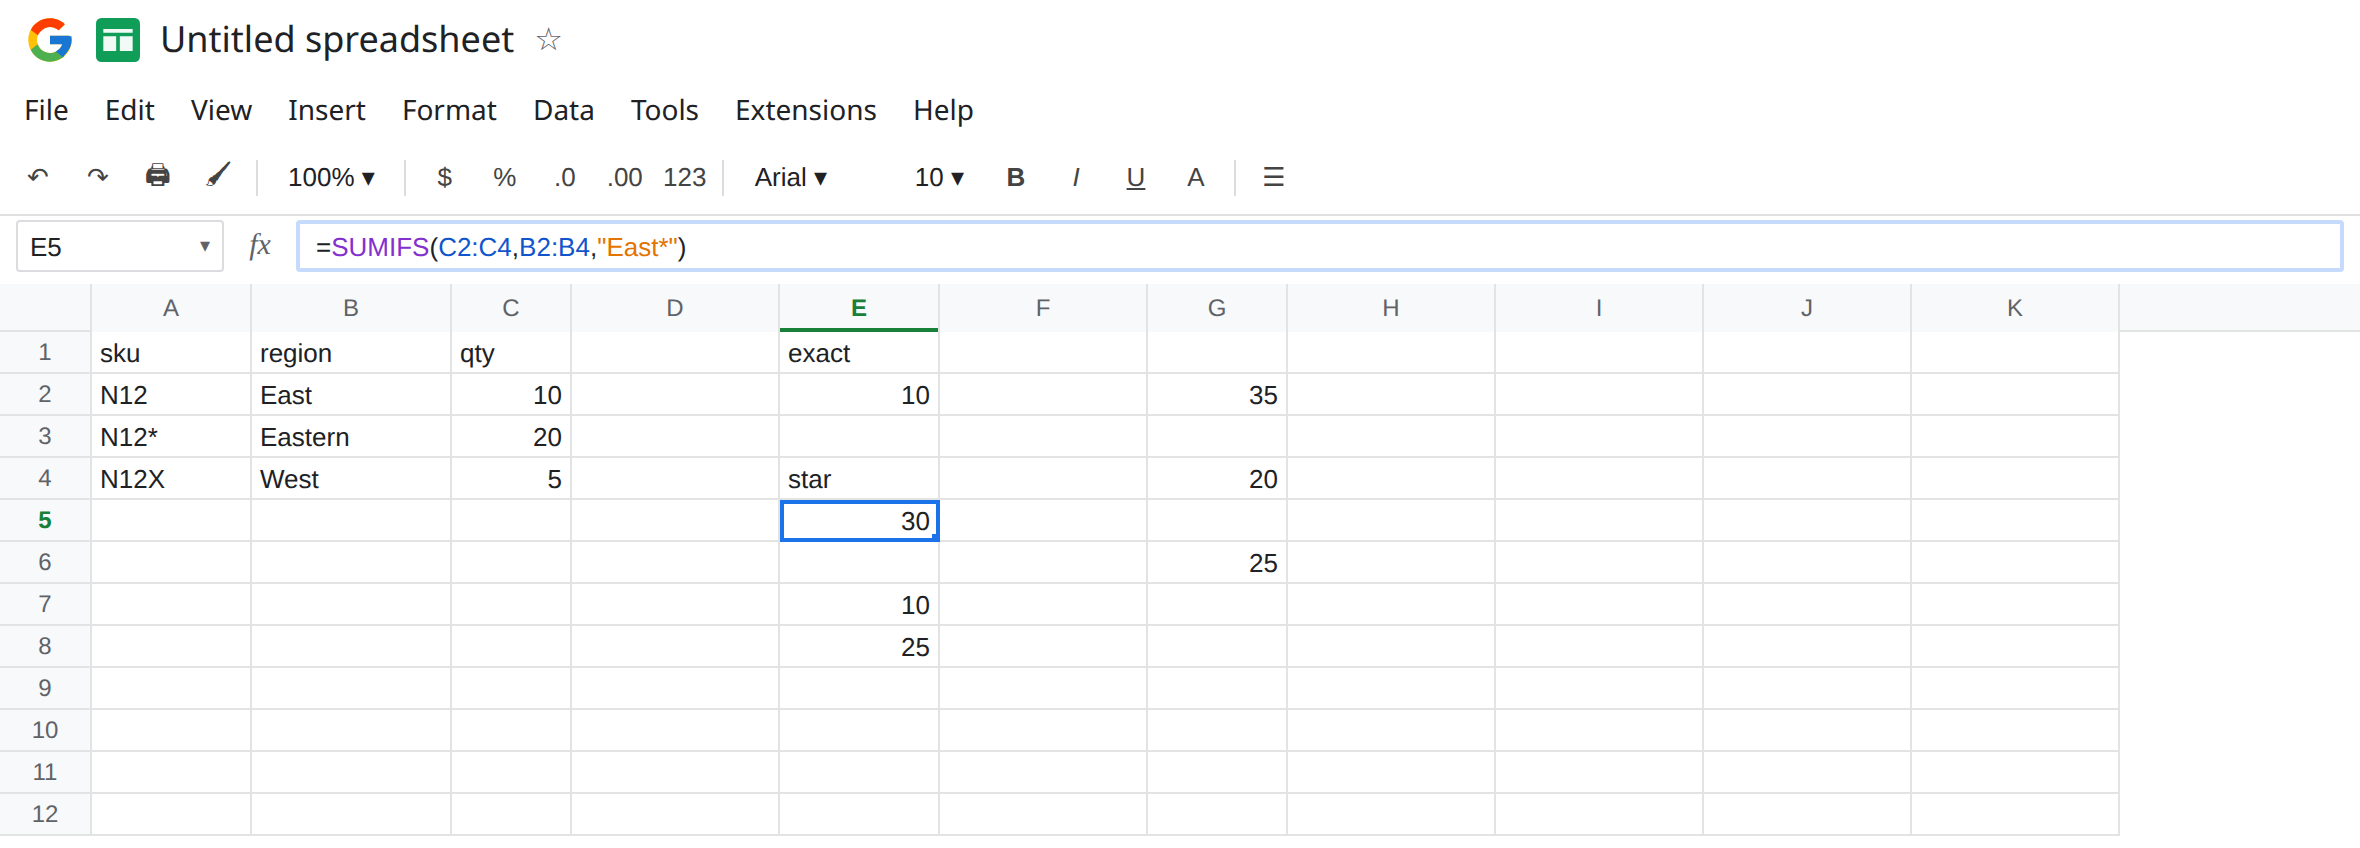
Task: Open text color picker A
Action: [1195, 177]
